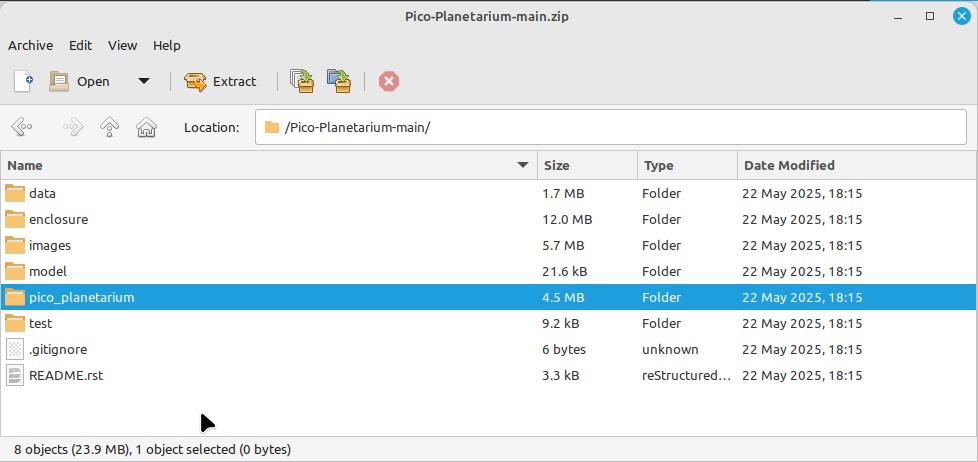Click the file name '.gitignore'

(x=58, y=349)
